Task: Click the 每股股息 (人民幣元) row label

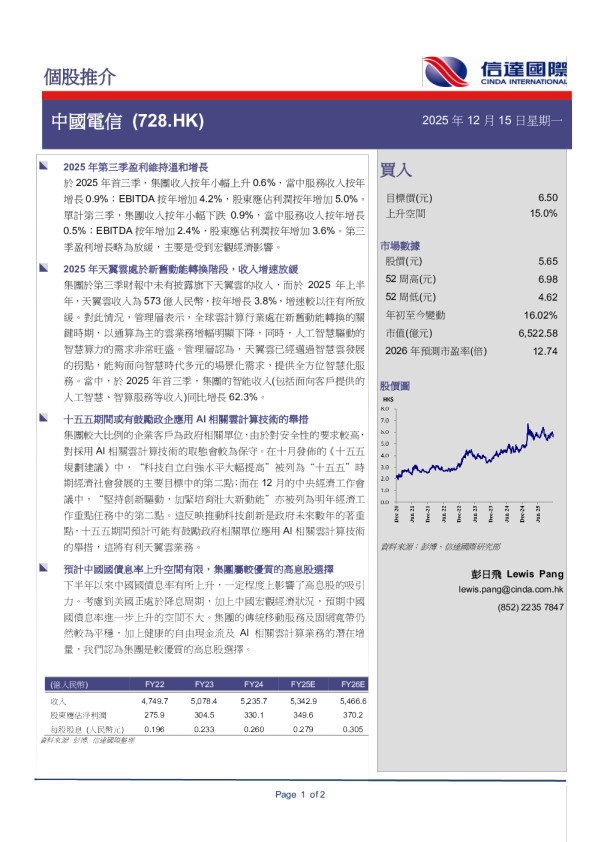Action: tap(87, 729)
